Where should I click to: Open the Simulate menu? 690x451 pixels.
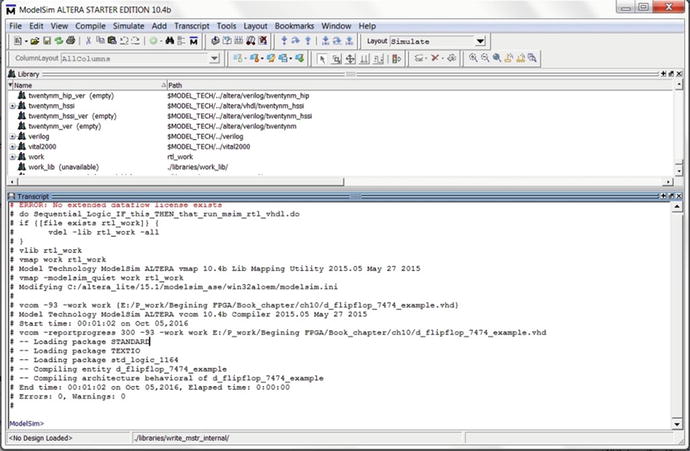coord(128,26)
